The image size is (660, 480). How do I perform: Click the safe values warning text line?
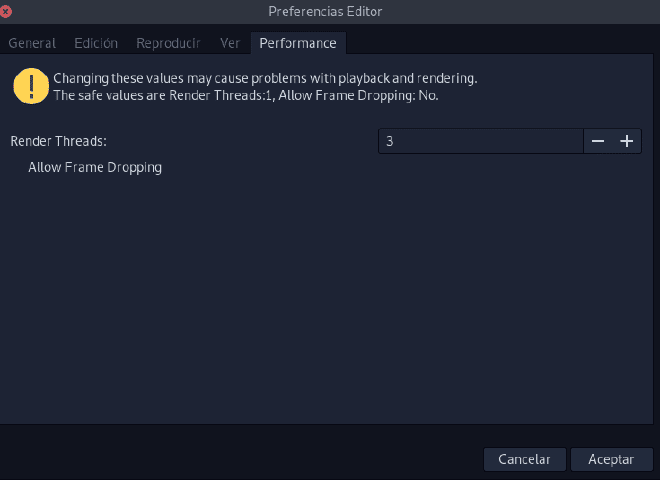(246, 96)
